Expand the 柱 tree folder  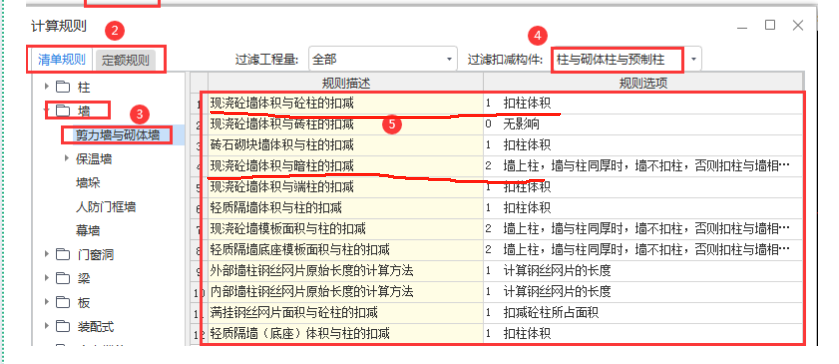[x=46, y=86]
